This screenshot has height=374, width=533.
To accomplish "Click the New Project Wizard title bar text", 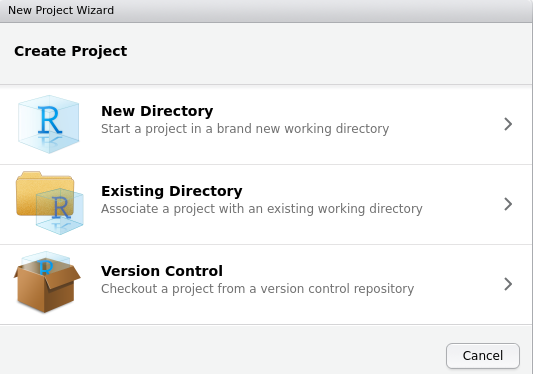I will click(x=61, y=10).
